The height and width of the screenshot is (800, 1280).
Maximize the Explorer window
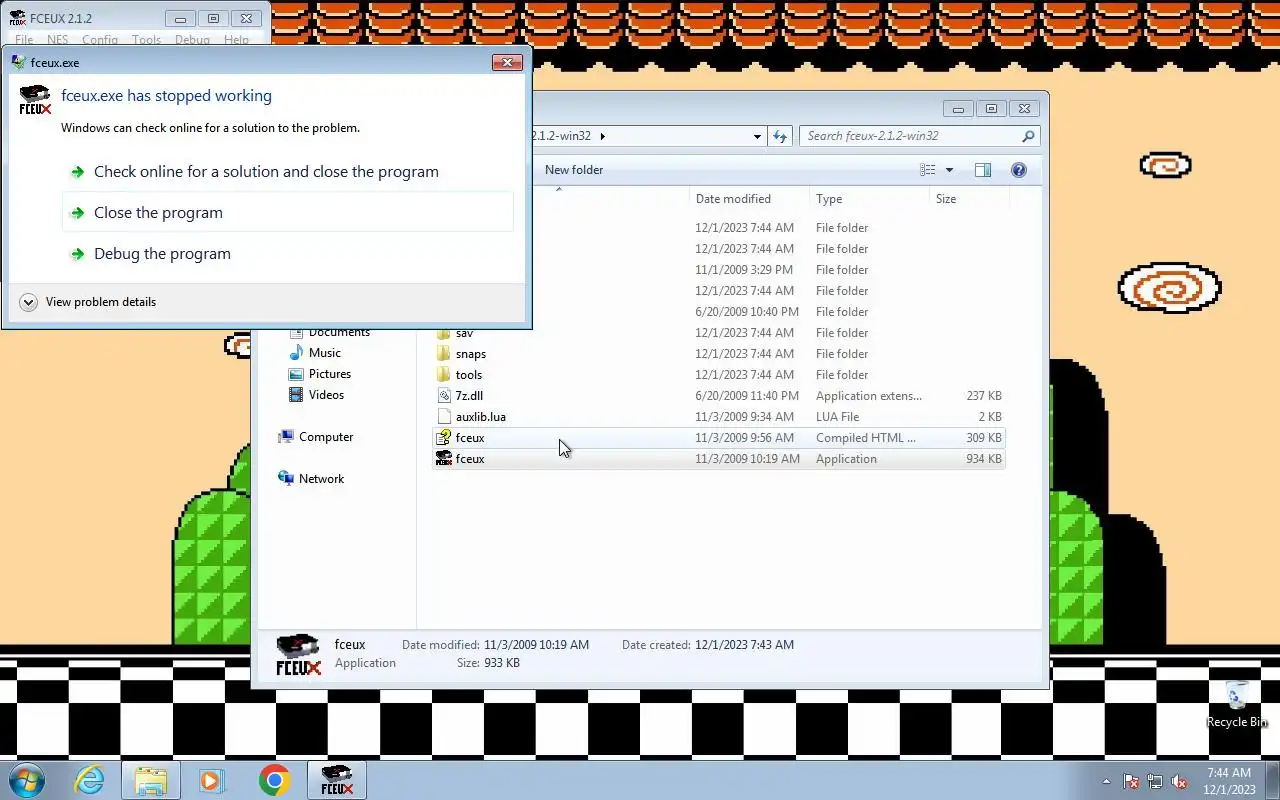point(991,109)
